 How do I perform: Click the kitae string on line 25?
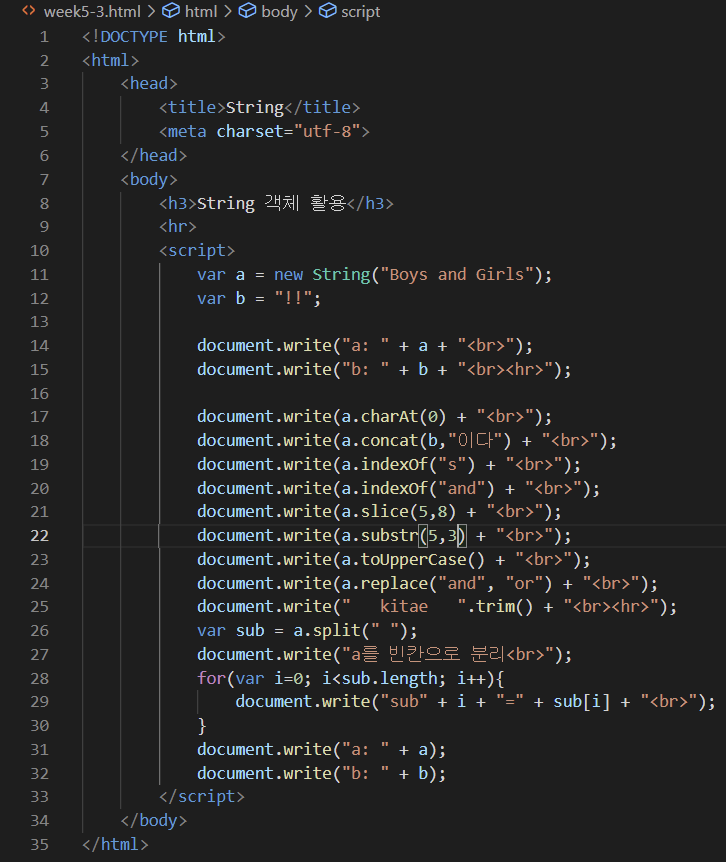(404, 607)
